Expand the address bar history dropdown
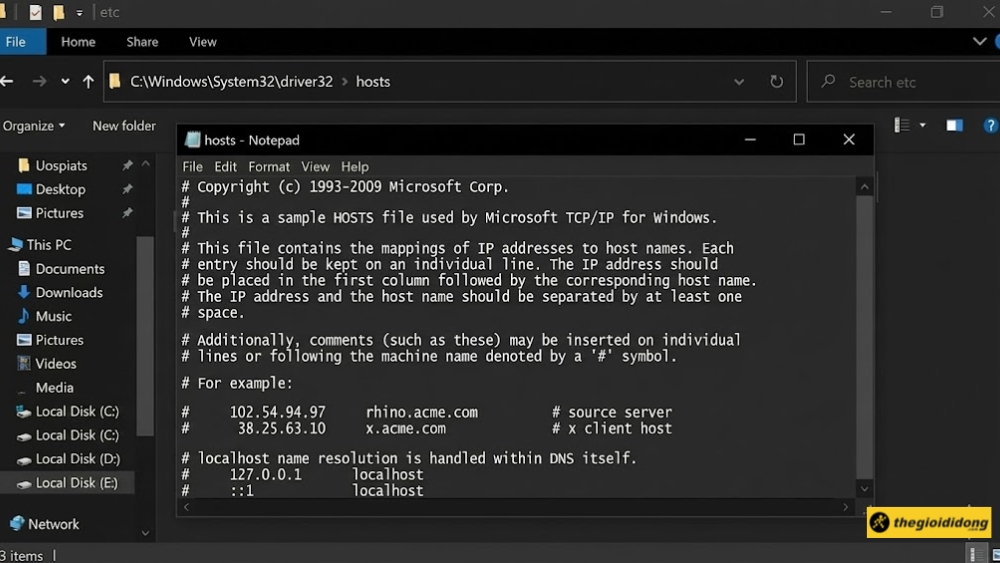Viewport: 1000px width, 563px height. point(739,82)
